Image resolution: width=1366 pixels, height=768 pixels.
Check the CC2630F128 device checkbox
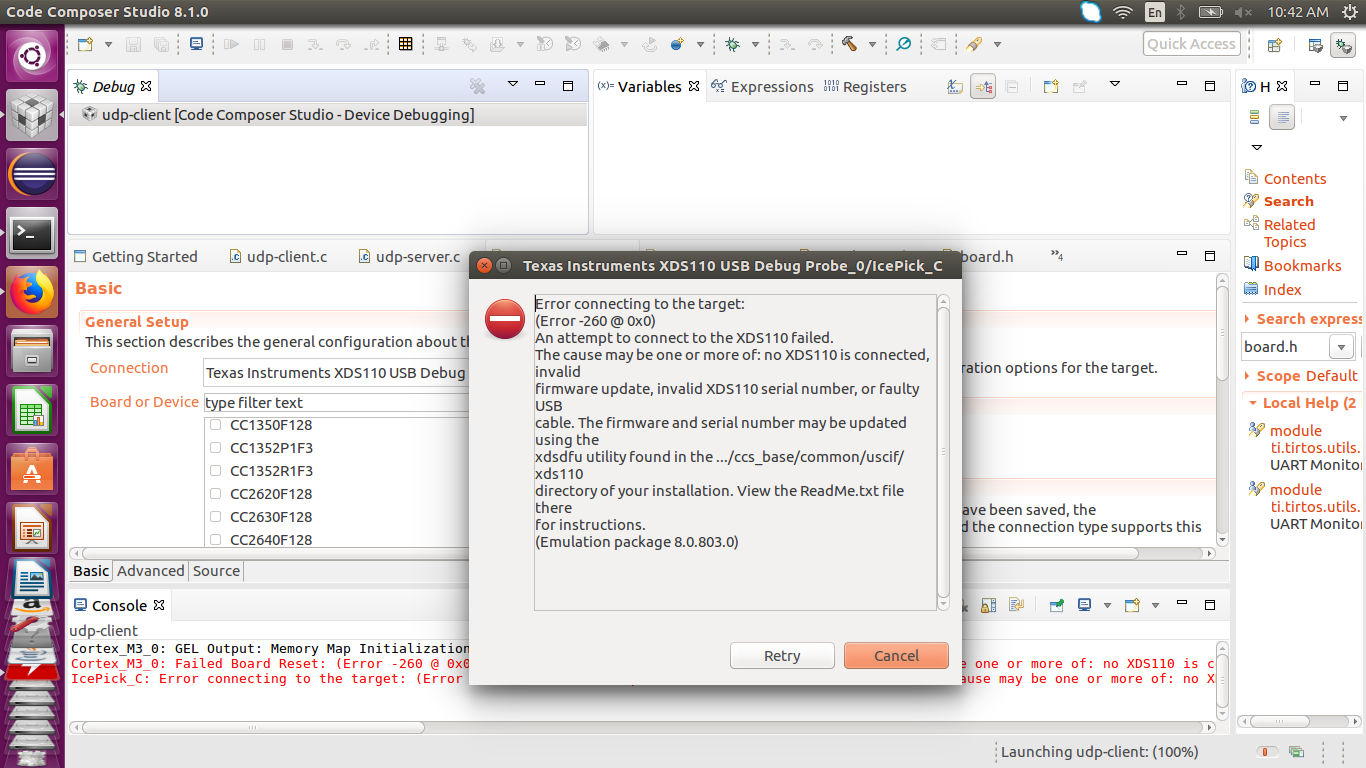pos(216,517)
